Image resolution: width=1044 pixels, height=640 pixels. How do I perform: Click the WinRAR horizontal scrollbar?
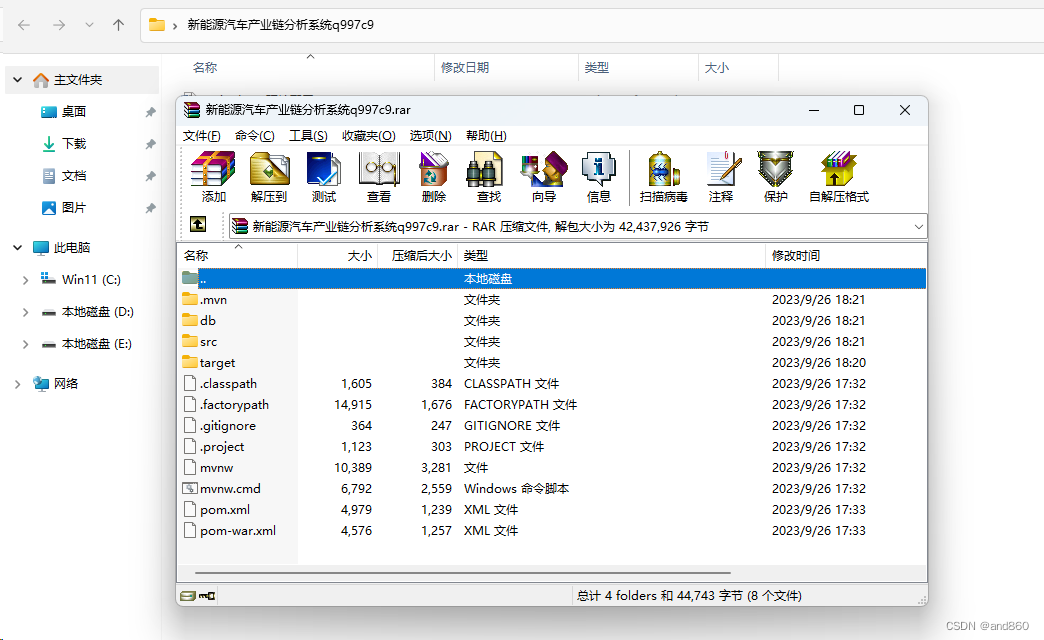tap(463, 572)
